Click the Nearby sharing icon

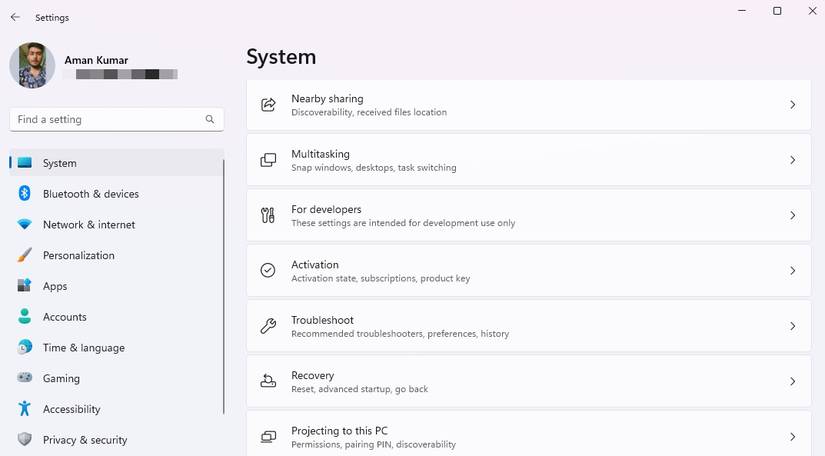tap(268, 105)
